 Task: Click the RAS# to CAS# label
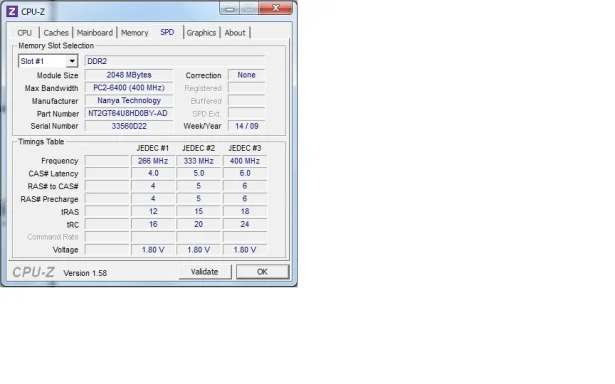[53, 186]
